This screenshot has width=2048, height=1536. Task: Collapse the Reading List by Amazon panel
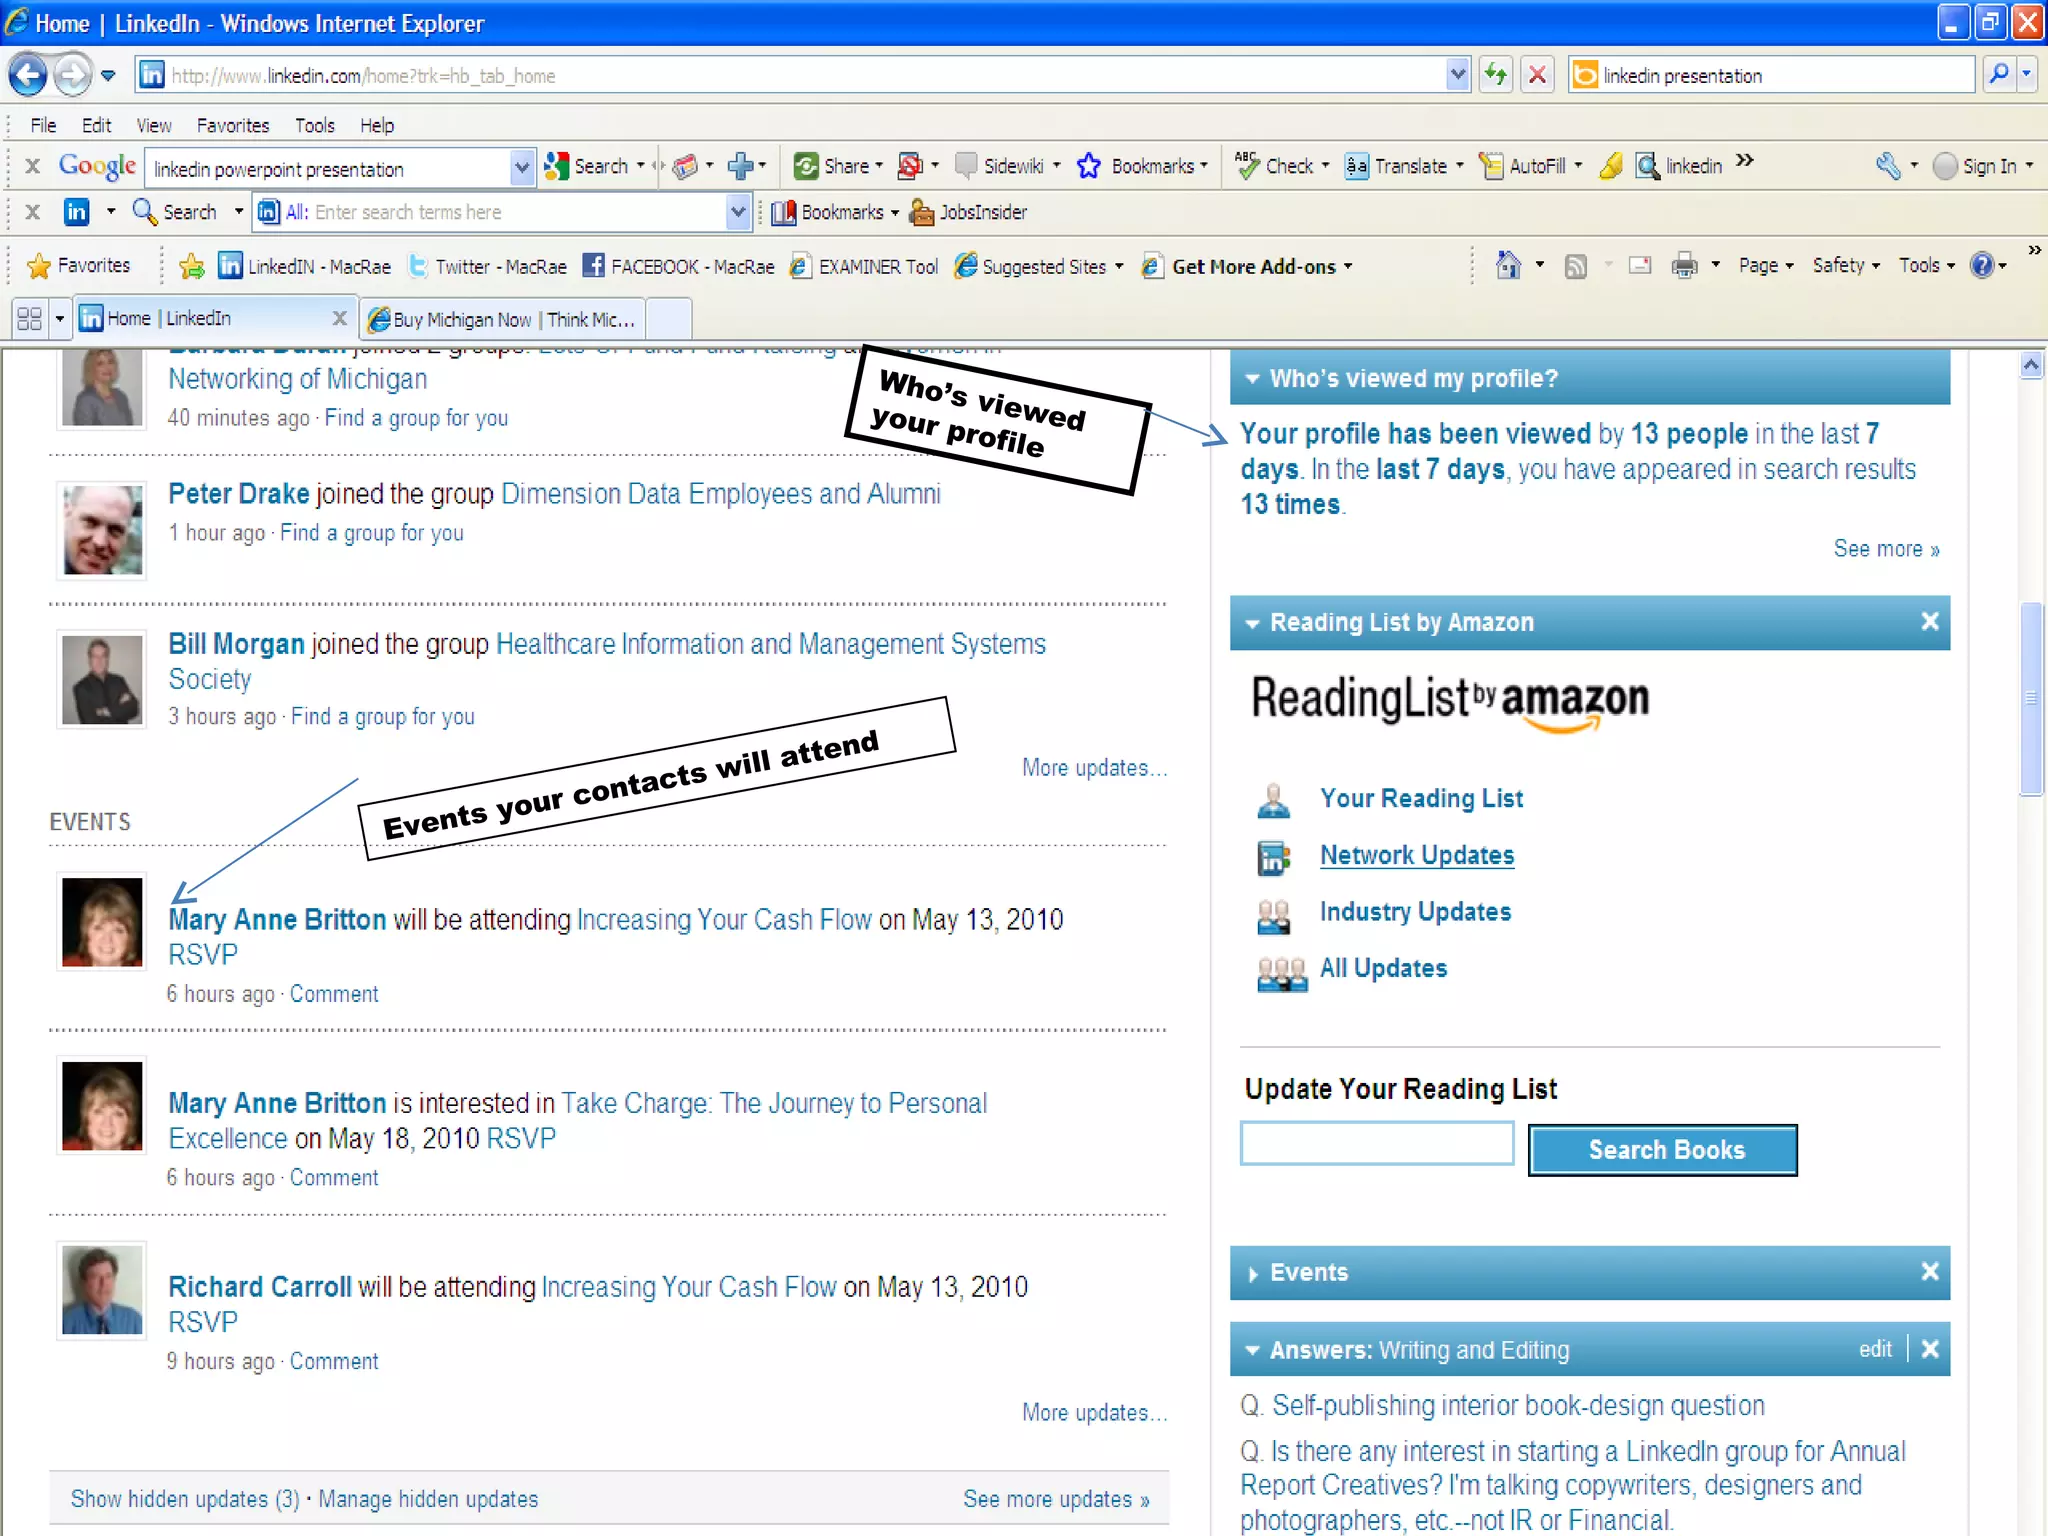click(x=1251, y=623)
